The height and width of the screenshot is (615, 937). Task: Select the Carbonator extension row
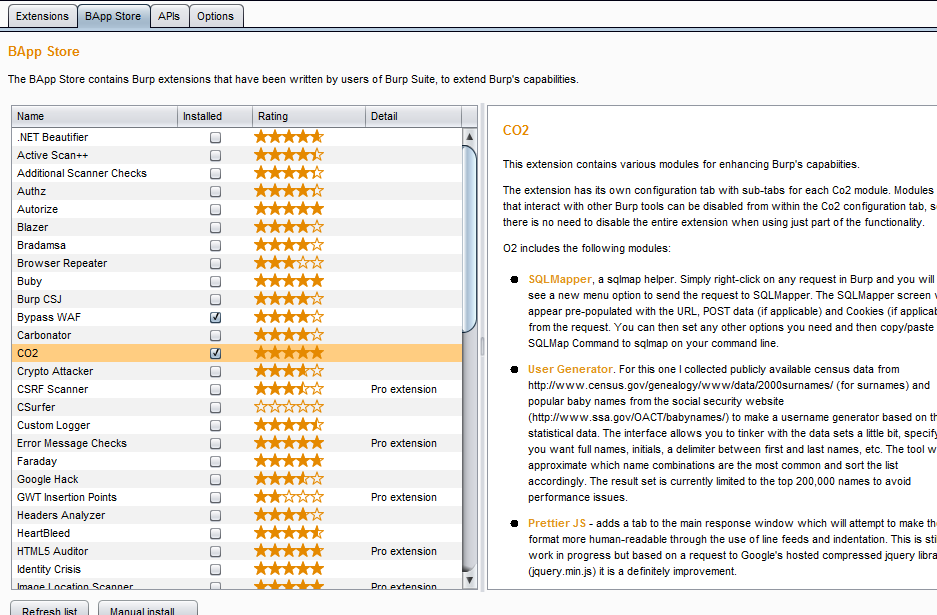click(237, 335)
